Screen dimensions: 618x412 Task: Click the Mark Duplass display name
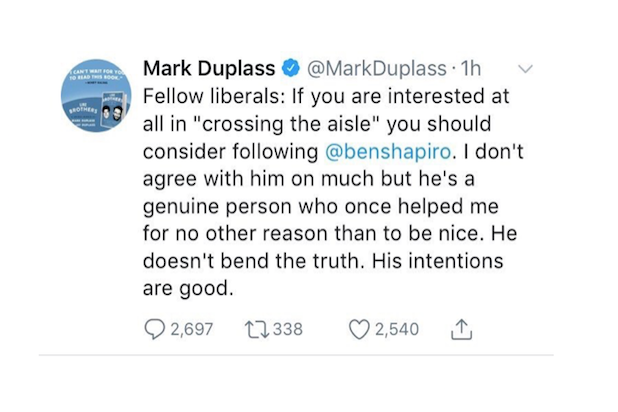coord(208,69)
